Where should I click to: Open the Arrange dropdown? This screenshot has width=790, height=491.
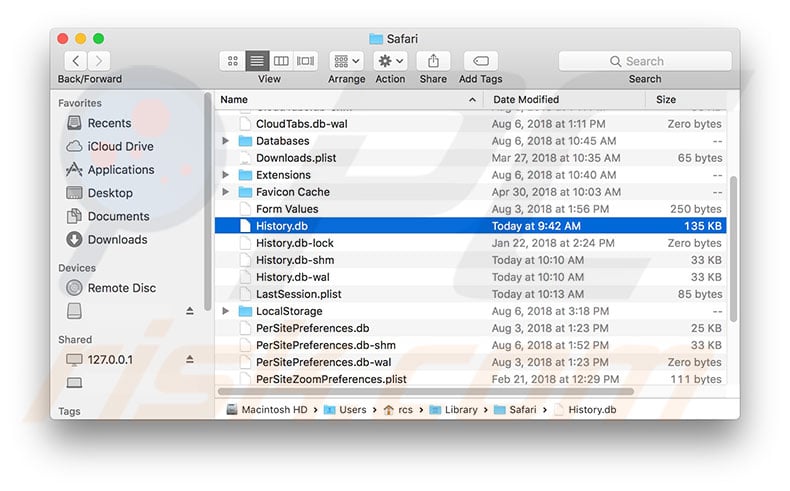(x=346, y=61)
